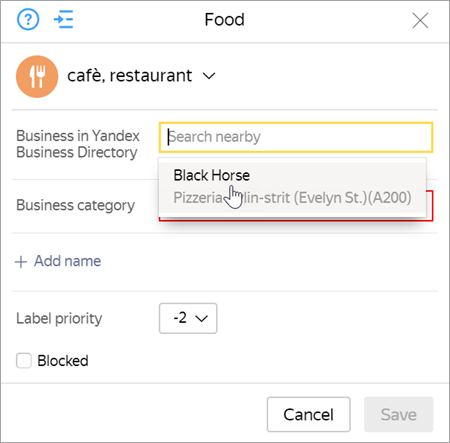Click the Add name link
Image resolution: width=450 pixels, height=443 pixels.
[67, 261]
